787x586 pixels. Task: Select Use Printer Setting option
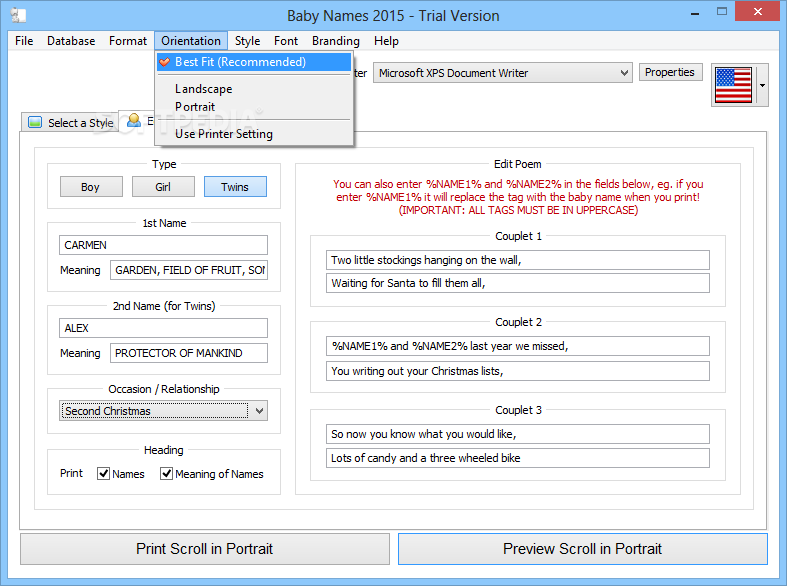[x=253, y=134]
